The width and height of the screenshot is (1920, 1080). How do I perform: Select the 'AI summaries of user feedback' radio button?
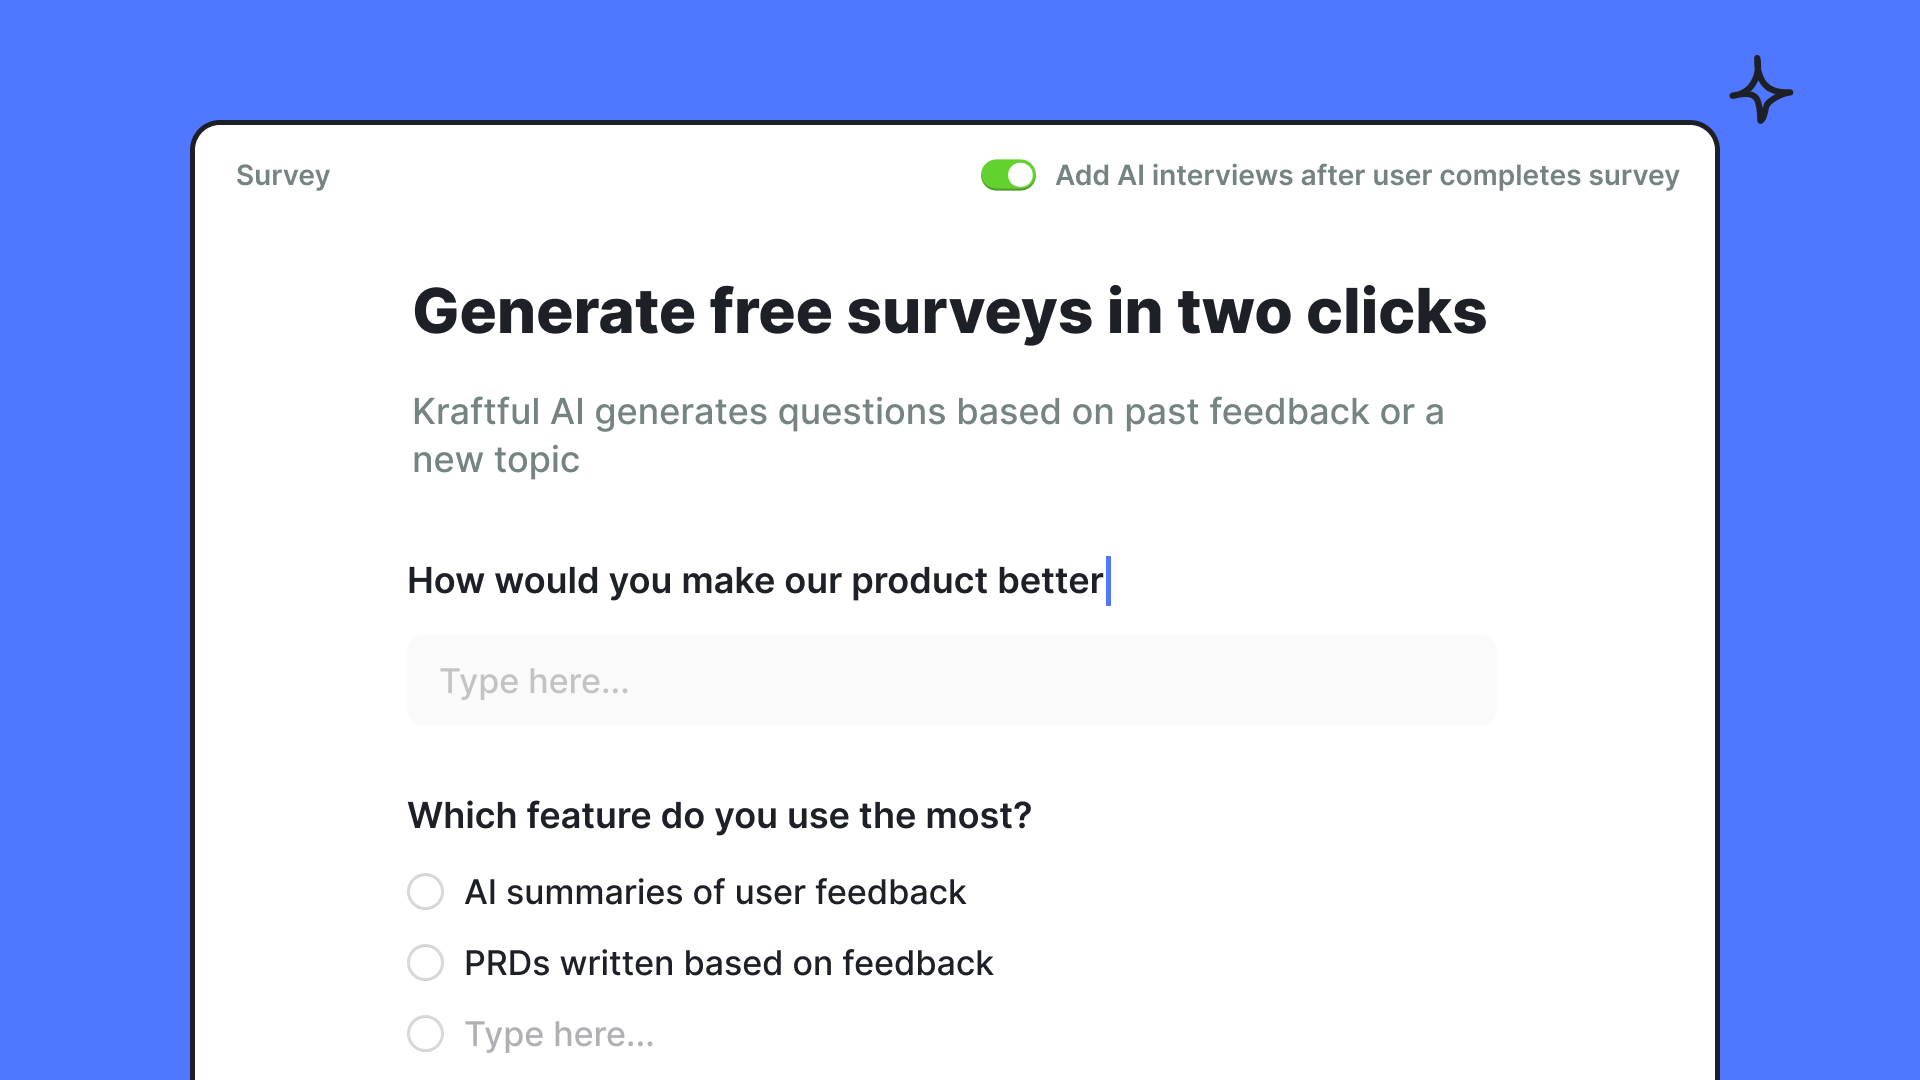click(x=425, y=892)
